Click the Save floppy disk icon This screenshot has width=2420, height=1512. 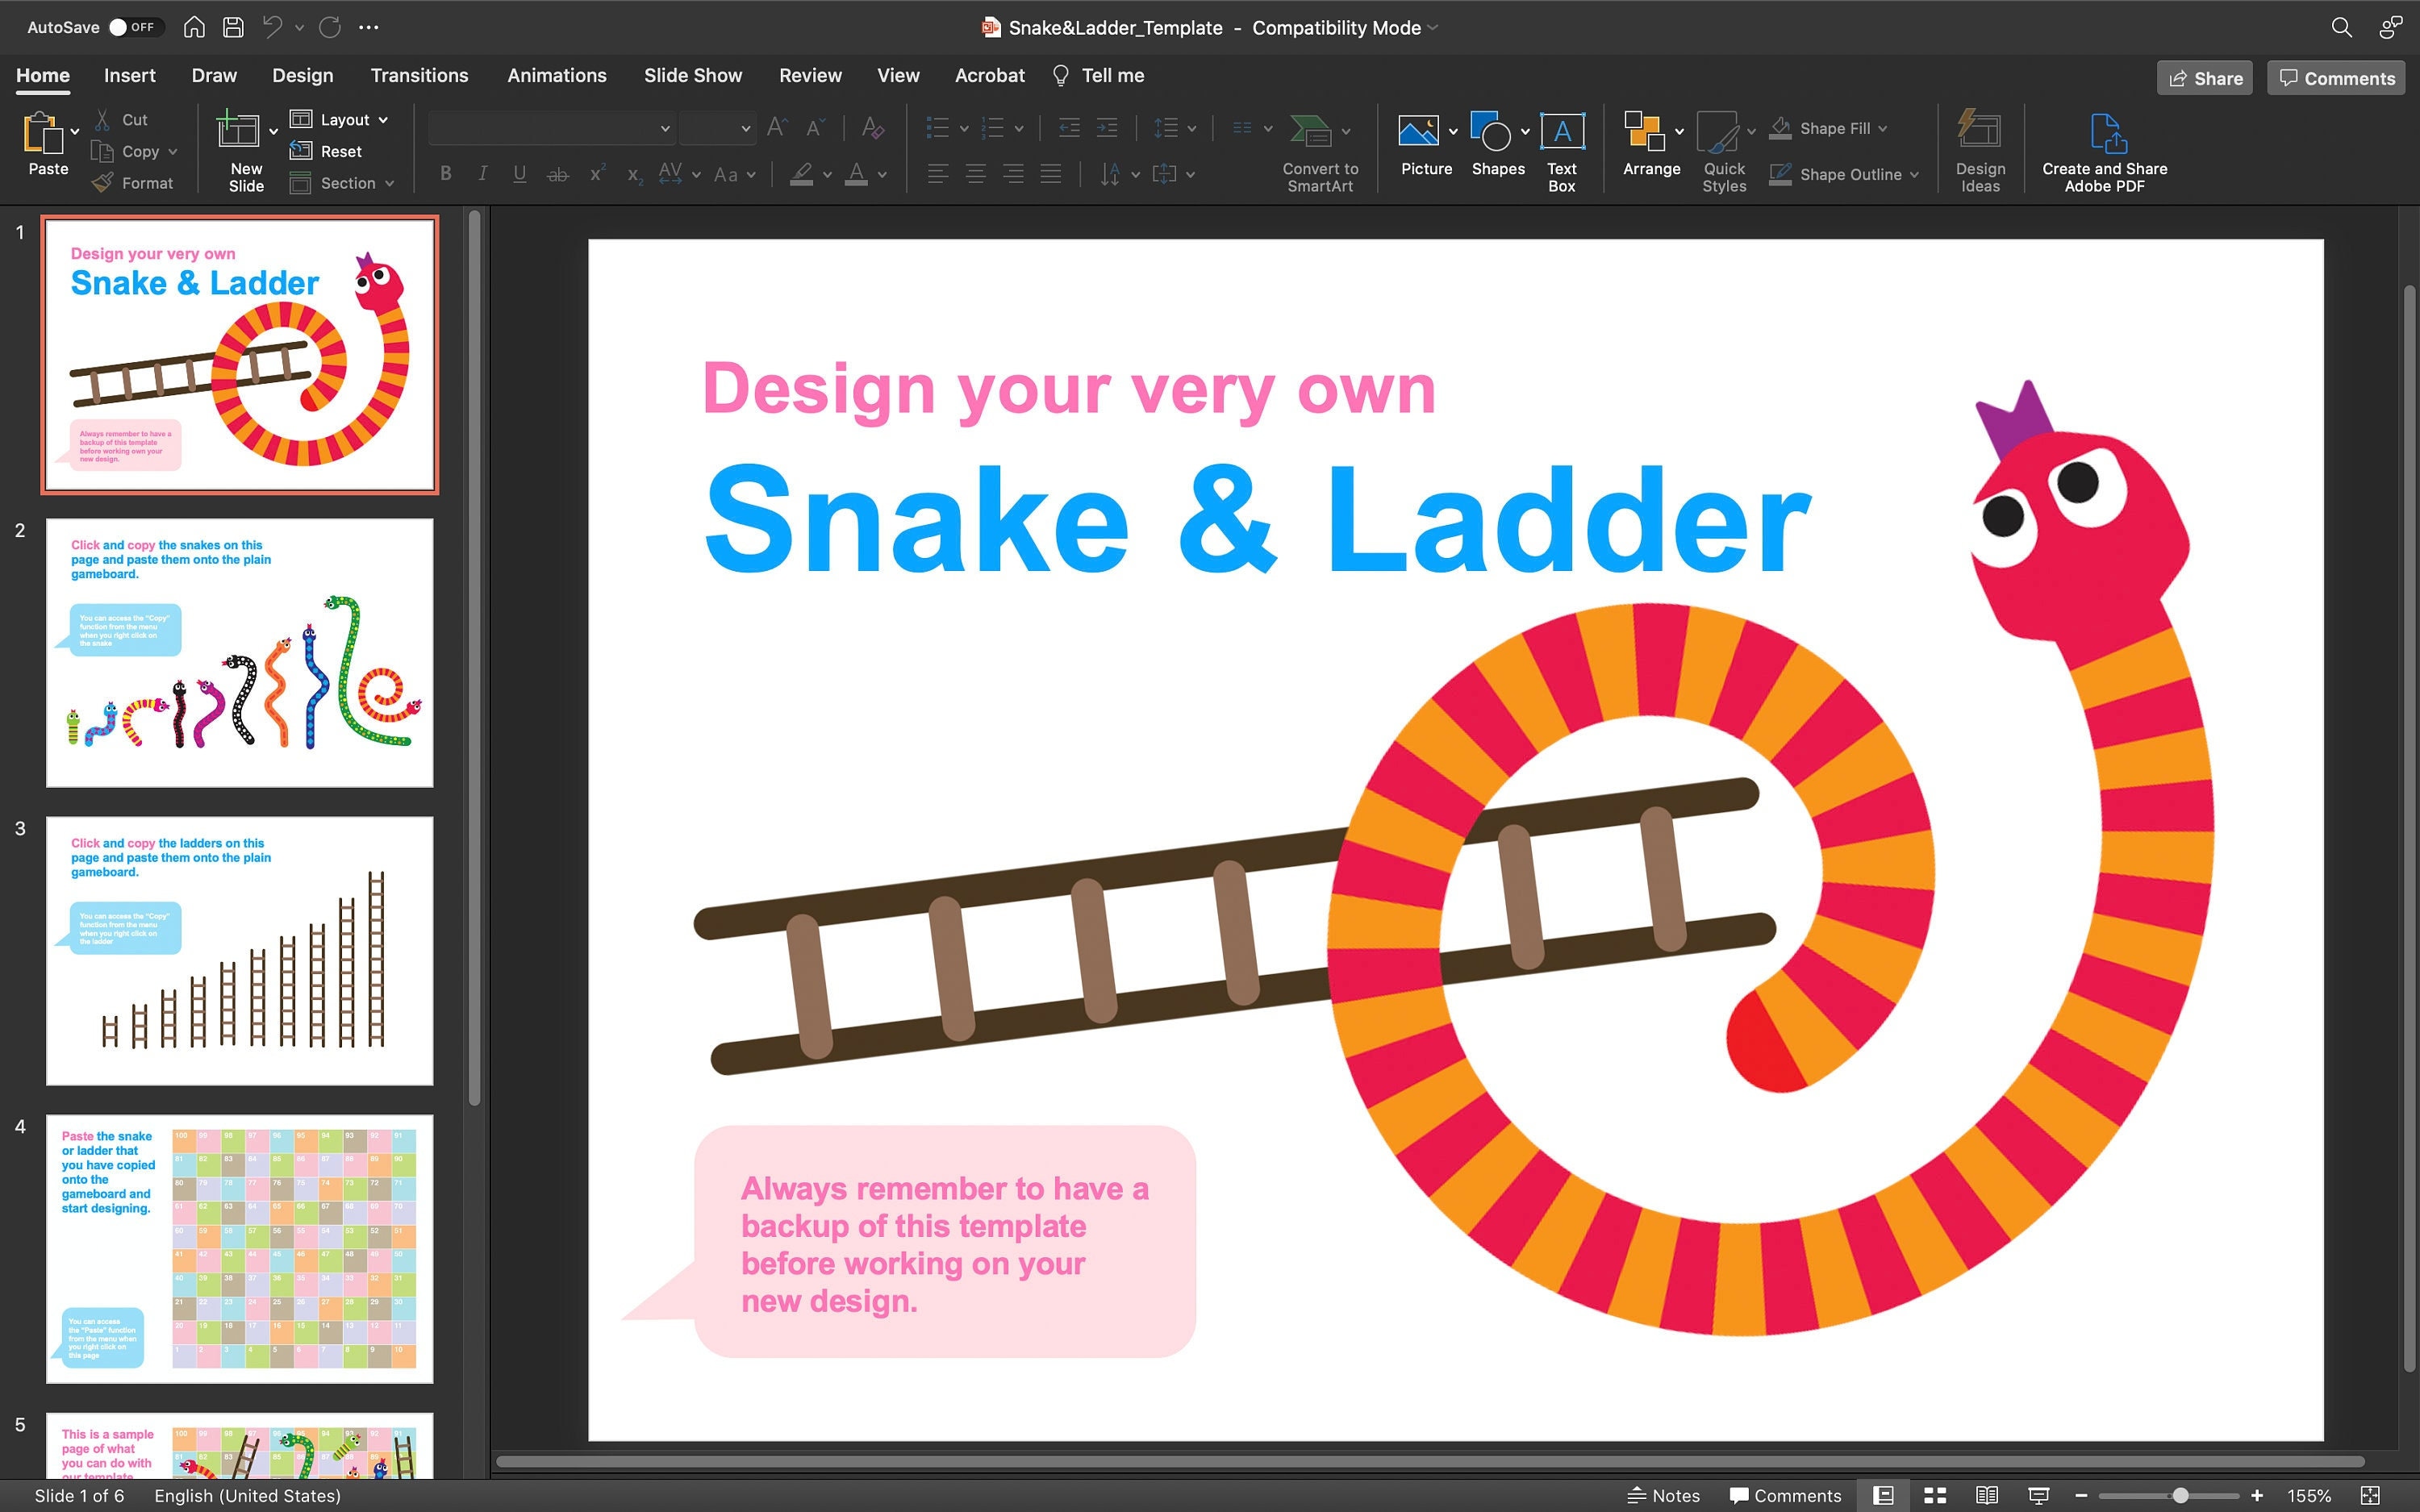point(233,27)
